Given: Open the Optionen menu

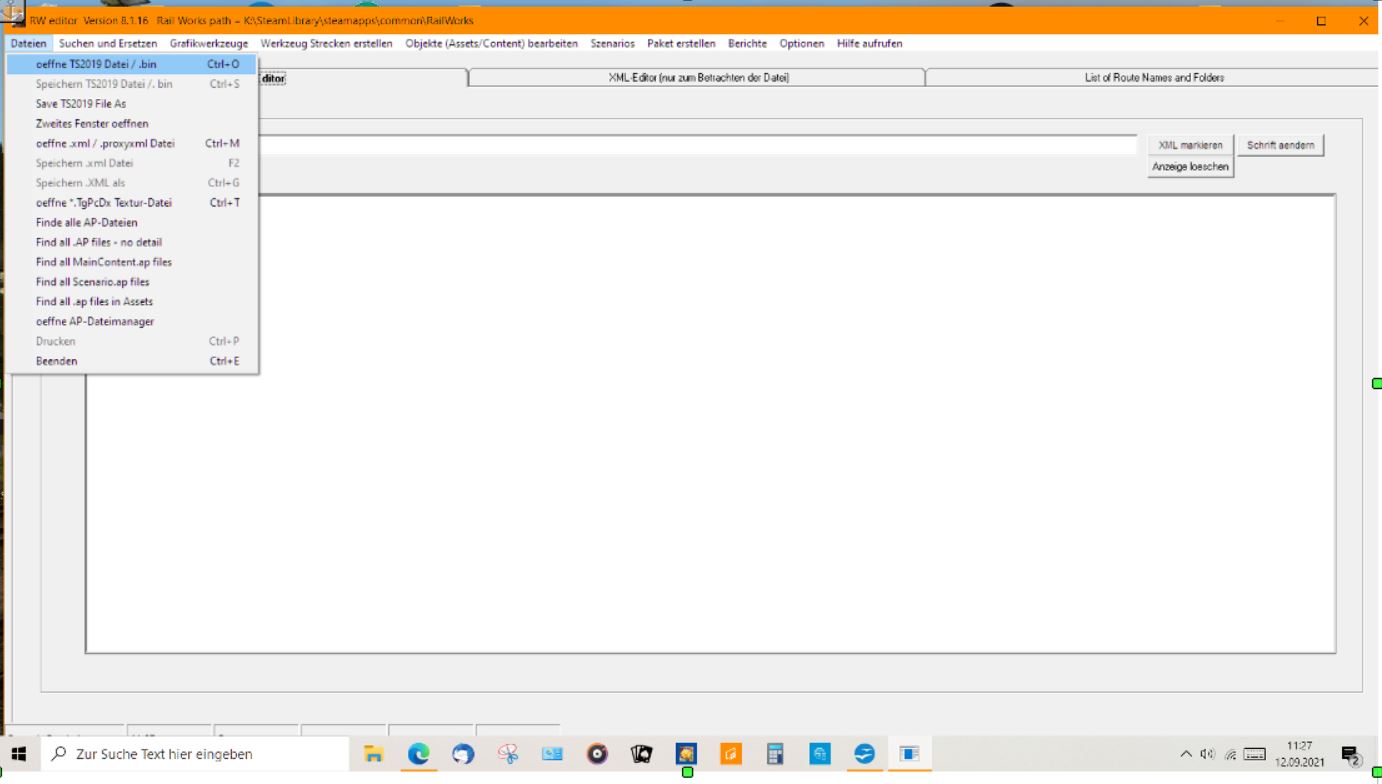Looking at the screenshot, I should (802, 43).
